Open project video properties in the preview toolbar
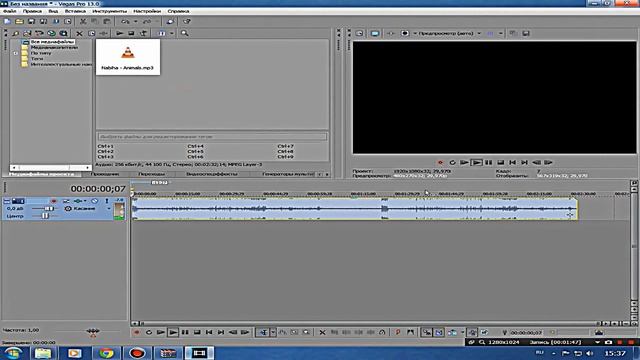The height and width of the screenshot is (360, 640). point(360,33)
